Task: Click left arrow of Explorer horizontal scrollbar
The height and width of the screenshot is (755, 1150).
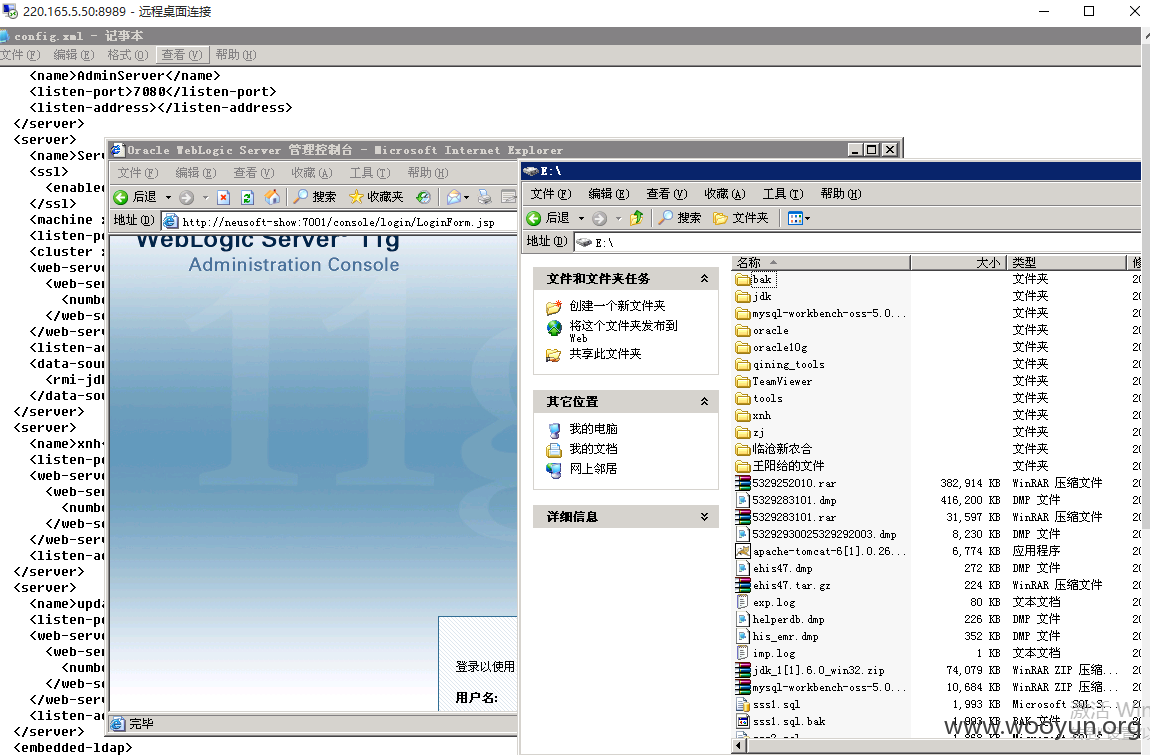Action: pos(739,746)
